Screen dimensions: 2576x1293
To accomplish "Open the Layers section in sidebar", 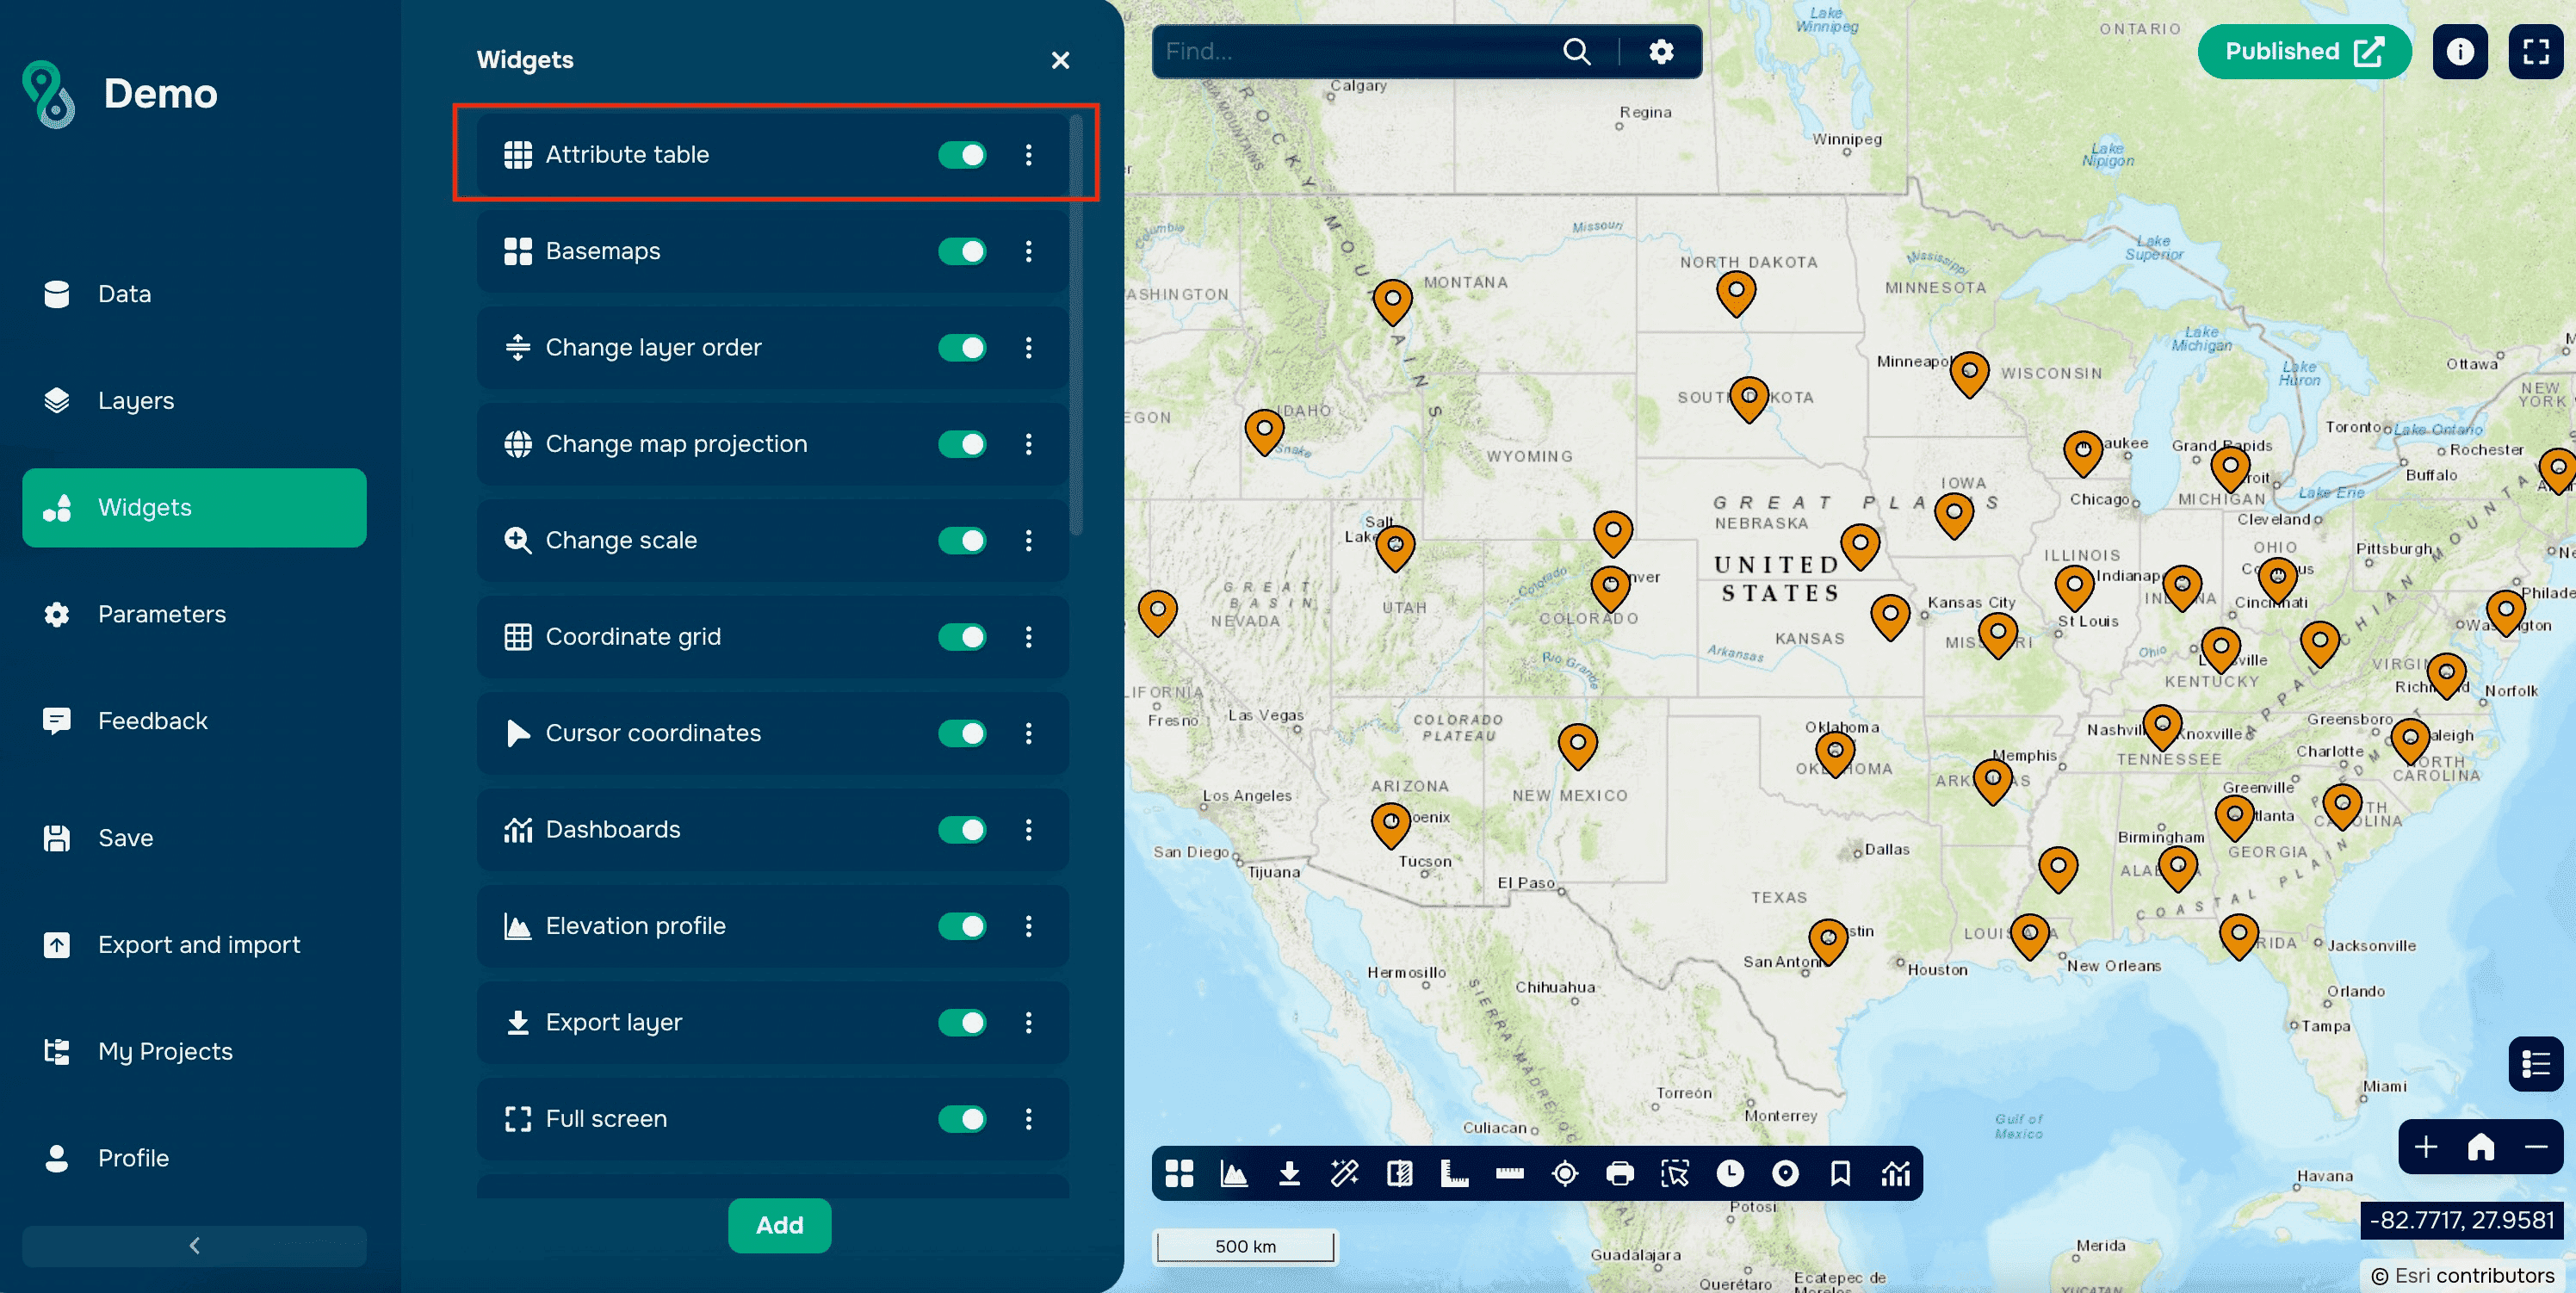I will point(136,401).
